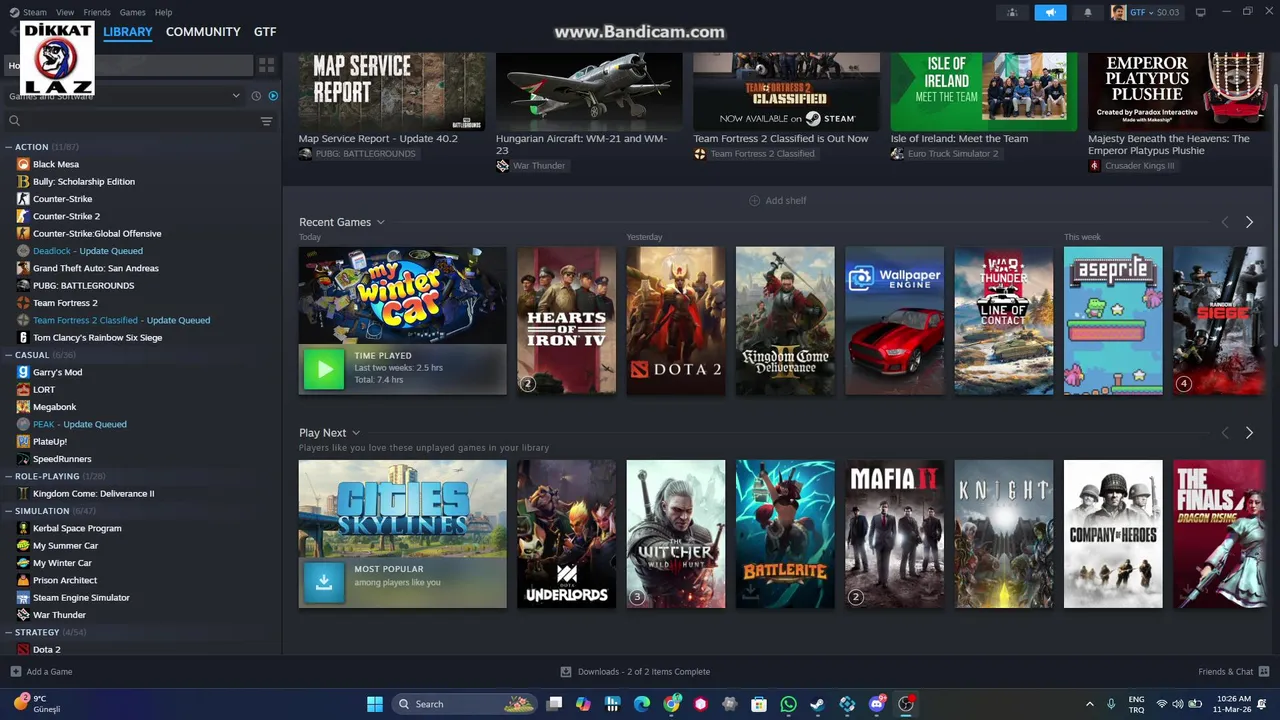This screenshot has width=1280, height=720.
Task: Select The Witcher Wild Hunt cover
Action: tap(676, 534)
